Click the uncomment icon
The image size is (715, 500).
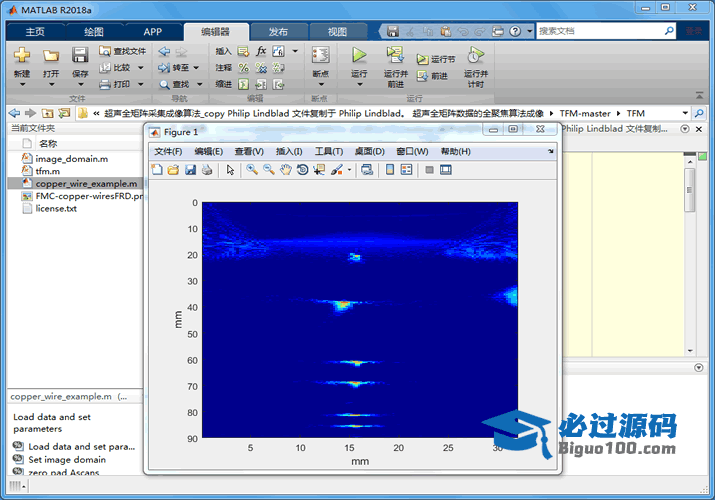(261, 68)
